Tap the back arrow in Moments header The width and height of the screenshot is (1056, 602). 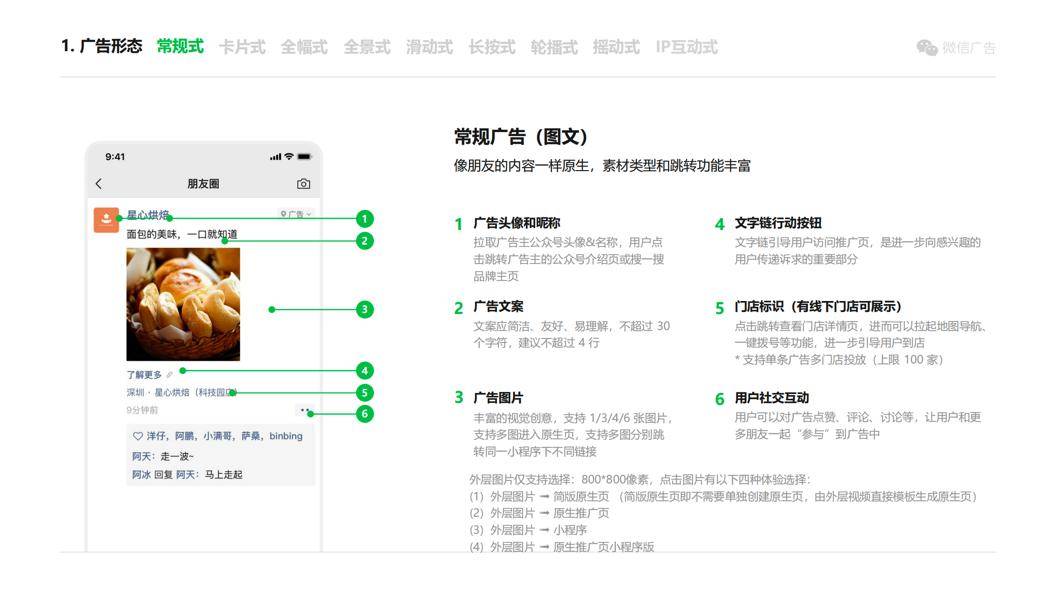(x=99, y=183)
